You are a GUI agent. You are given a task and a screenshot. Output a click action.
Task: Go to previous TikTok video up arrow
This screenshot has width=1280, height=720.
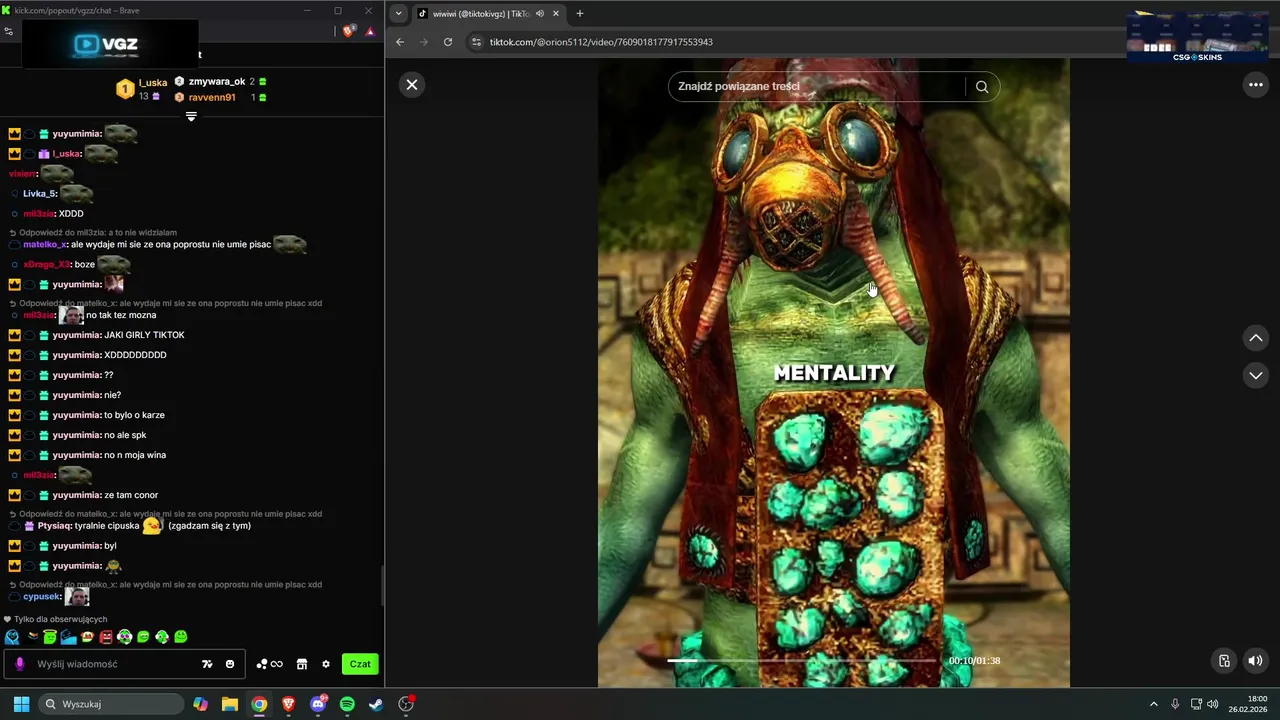pos(1256,338)
